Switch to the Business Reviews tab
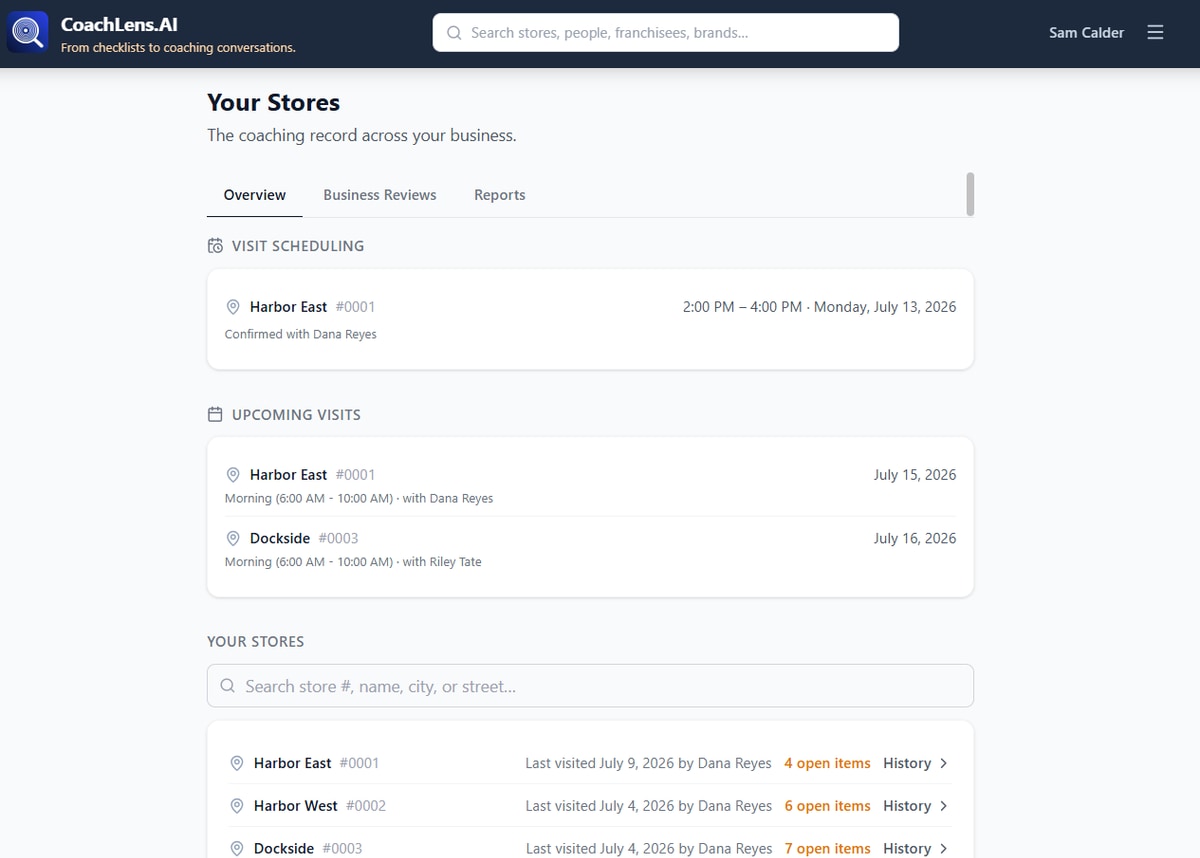Image resolution: width=1200 pixels, height=858 pixels. pyautogui.click(x=380, y=195)
